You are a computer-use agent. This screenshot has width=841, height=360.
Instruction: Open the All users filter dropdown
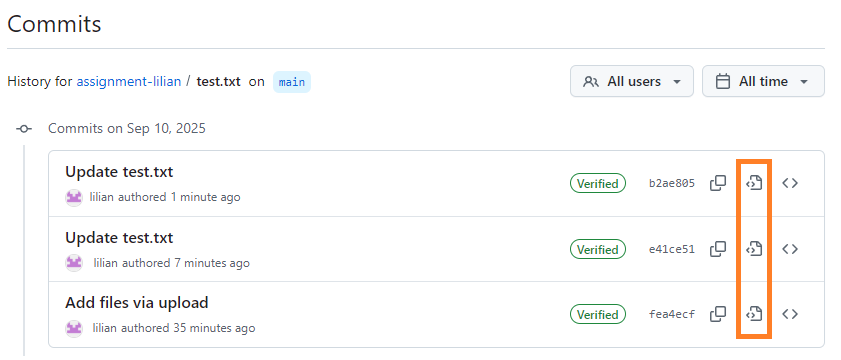pos(632,82)
